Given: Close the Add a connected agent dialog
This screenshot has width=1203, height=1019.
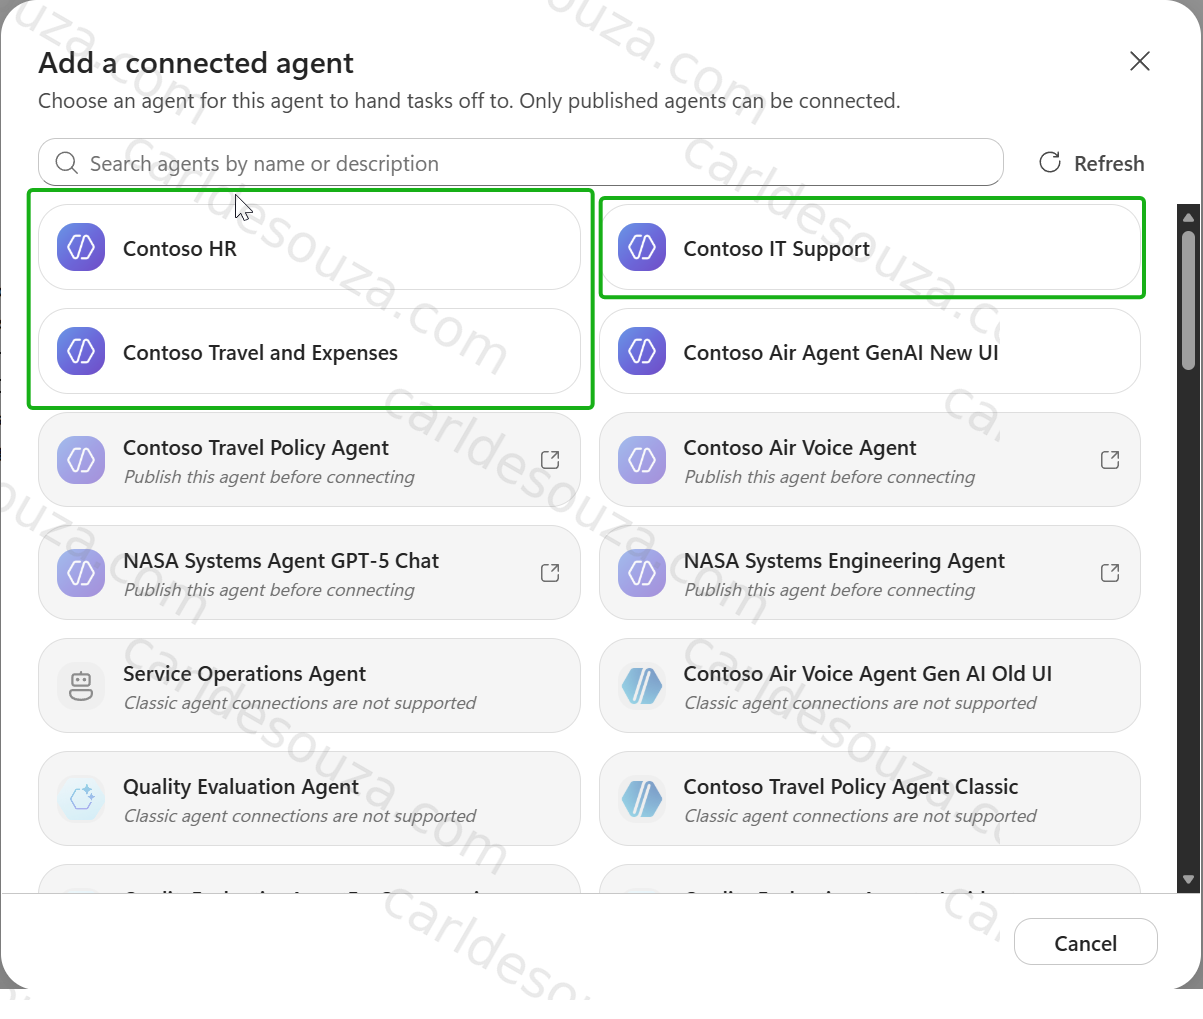Looking at the screenshot, I should 1140,61.
